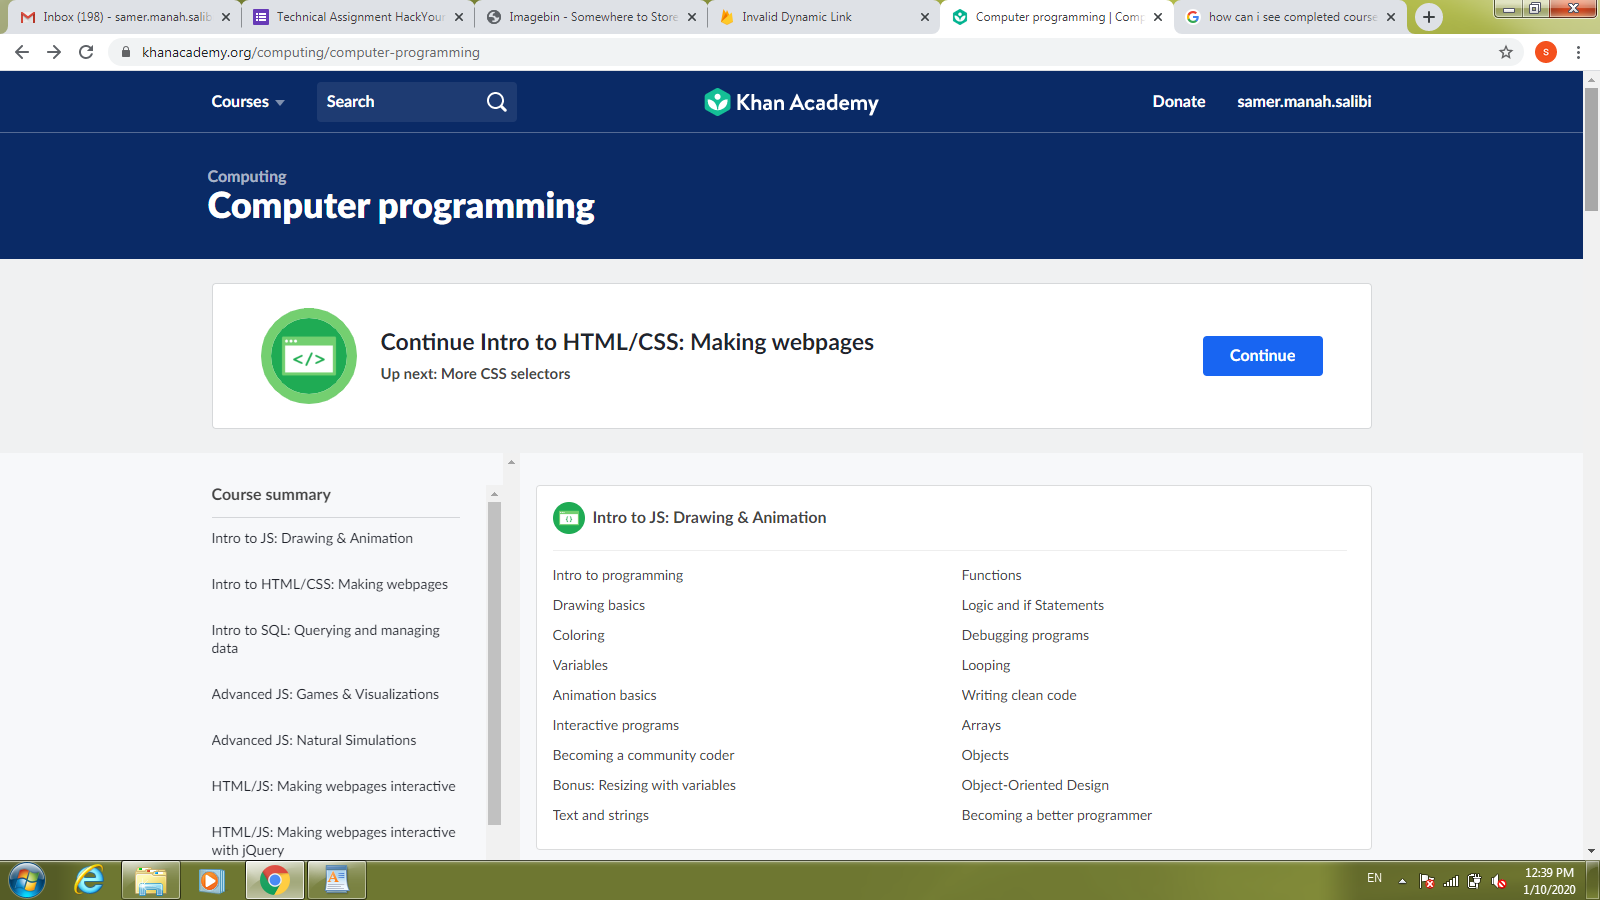Viewport: 1600px width, 900px height.
Task: Open Object-Oriented Design lesson
Action: click(x=1035, y=786)
